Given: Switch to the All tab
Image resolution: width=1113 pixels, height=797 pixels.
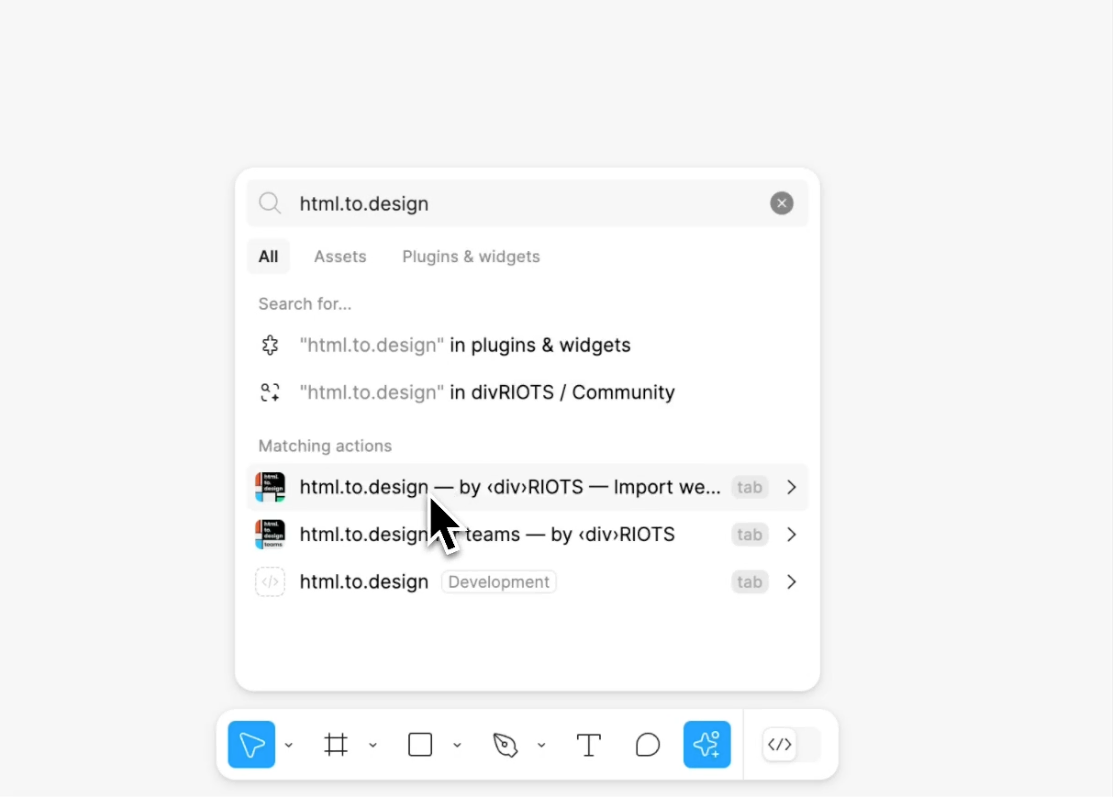Looking at the screenshot, I should click(268, 256).
